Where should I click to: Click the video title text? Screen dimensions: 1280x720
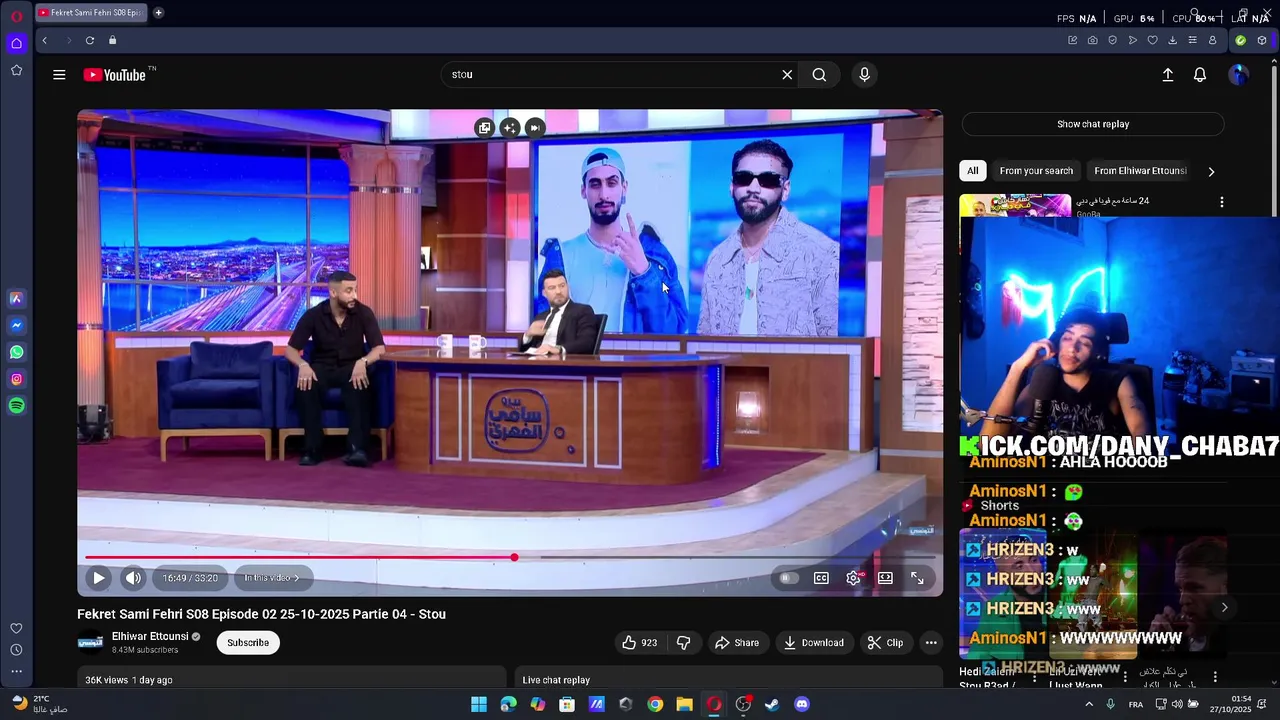pyautogui.click(x=261, y=614)
